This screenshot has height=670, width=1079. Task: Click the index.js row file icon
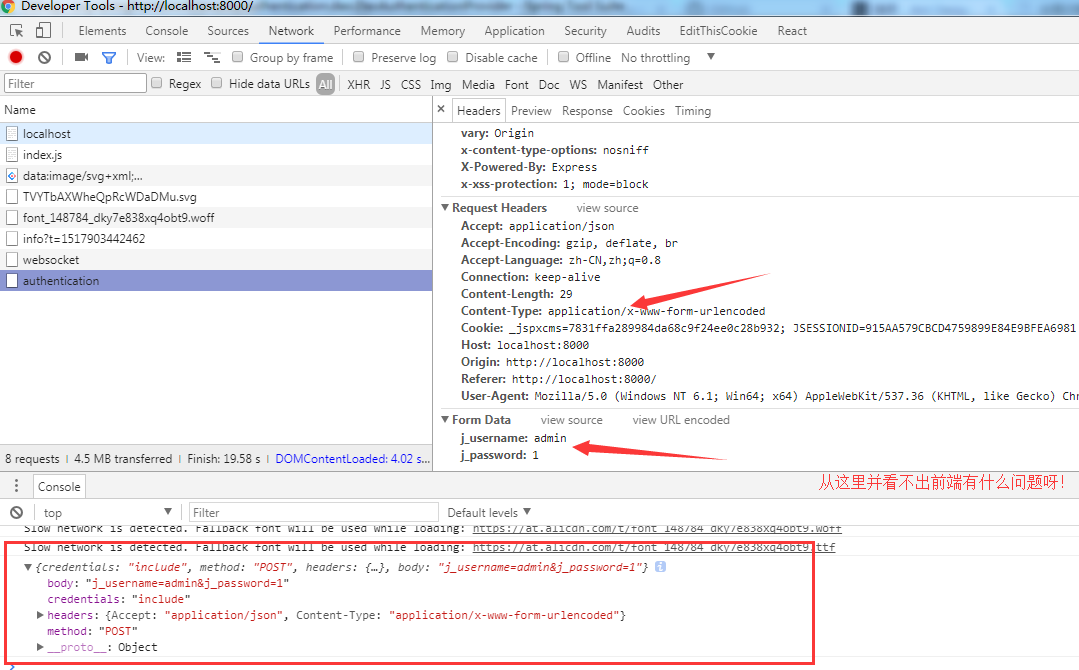tap(12, 155)
